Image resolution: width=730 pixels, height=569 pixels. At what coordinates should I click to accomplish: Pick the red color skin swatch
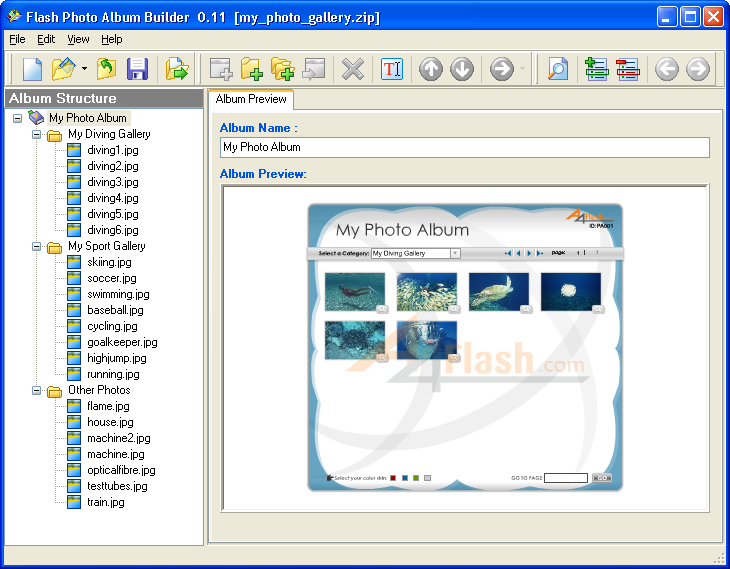(393, 478)
